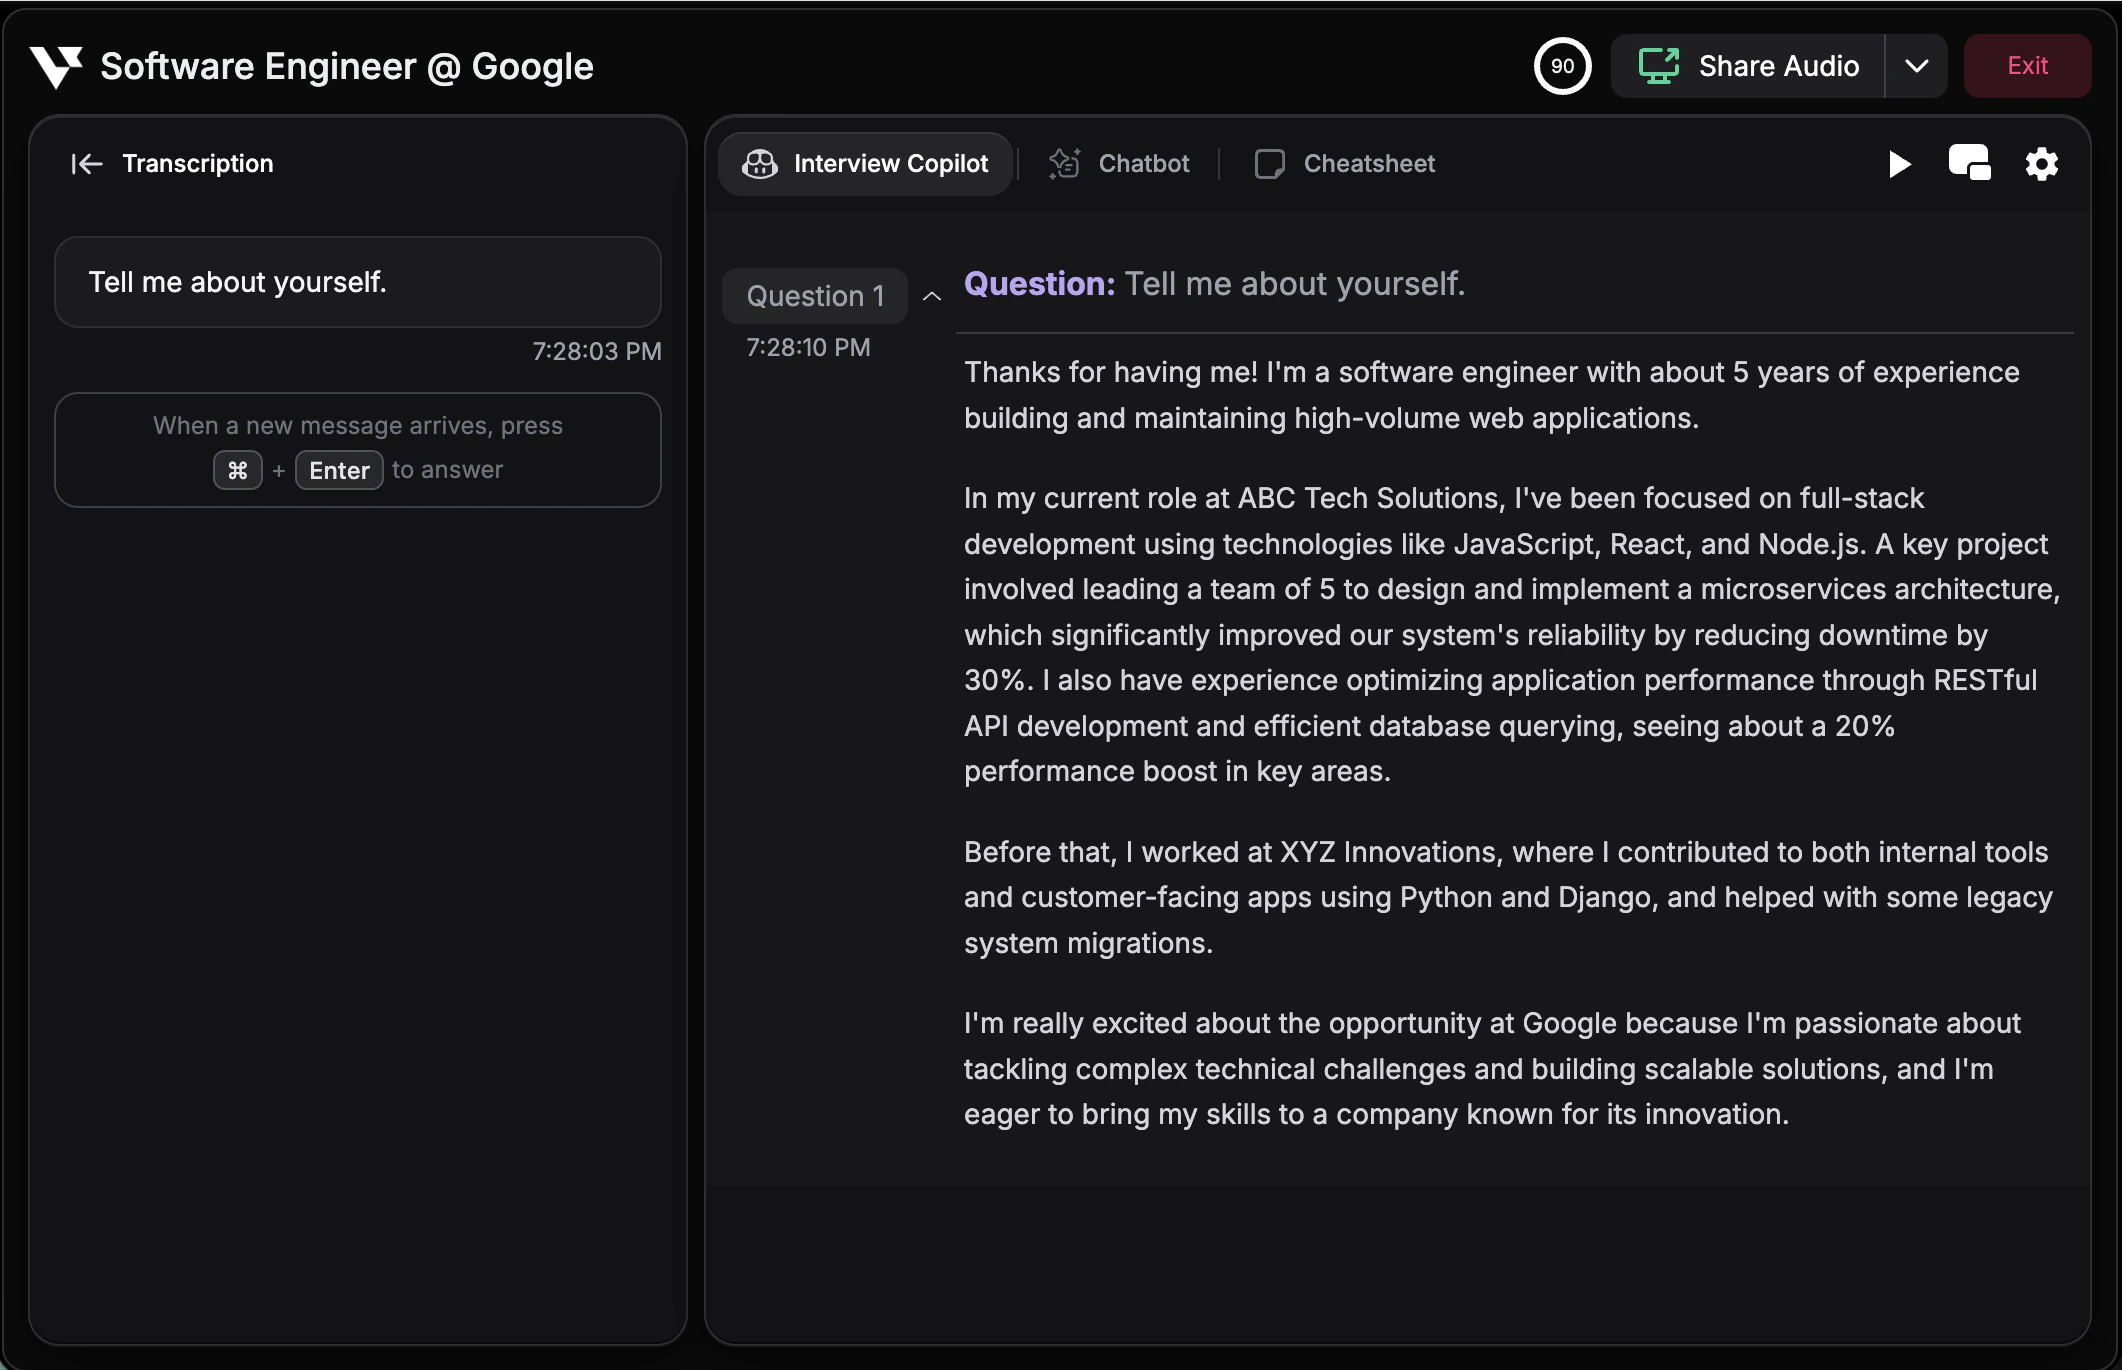
Task: Click the 'excited about the opportunity at Google' paragraph
Action: [x=1492, y=1069]
